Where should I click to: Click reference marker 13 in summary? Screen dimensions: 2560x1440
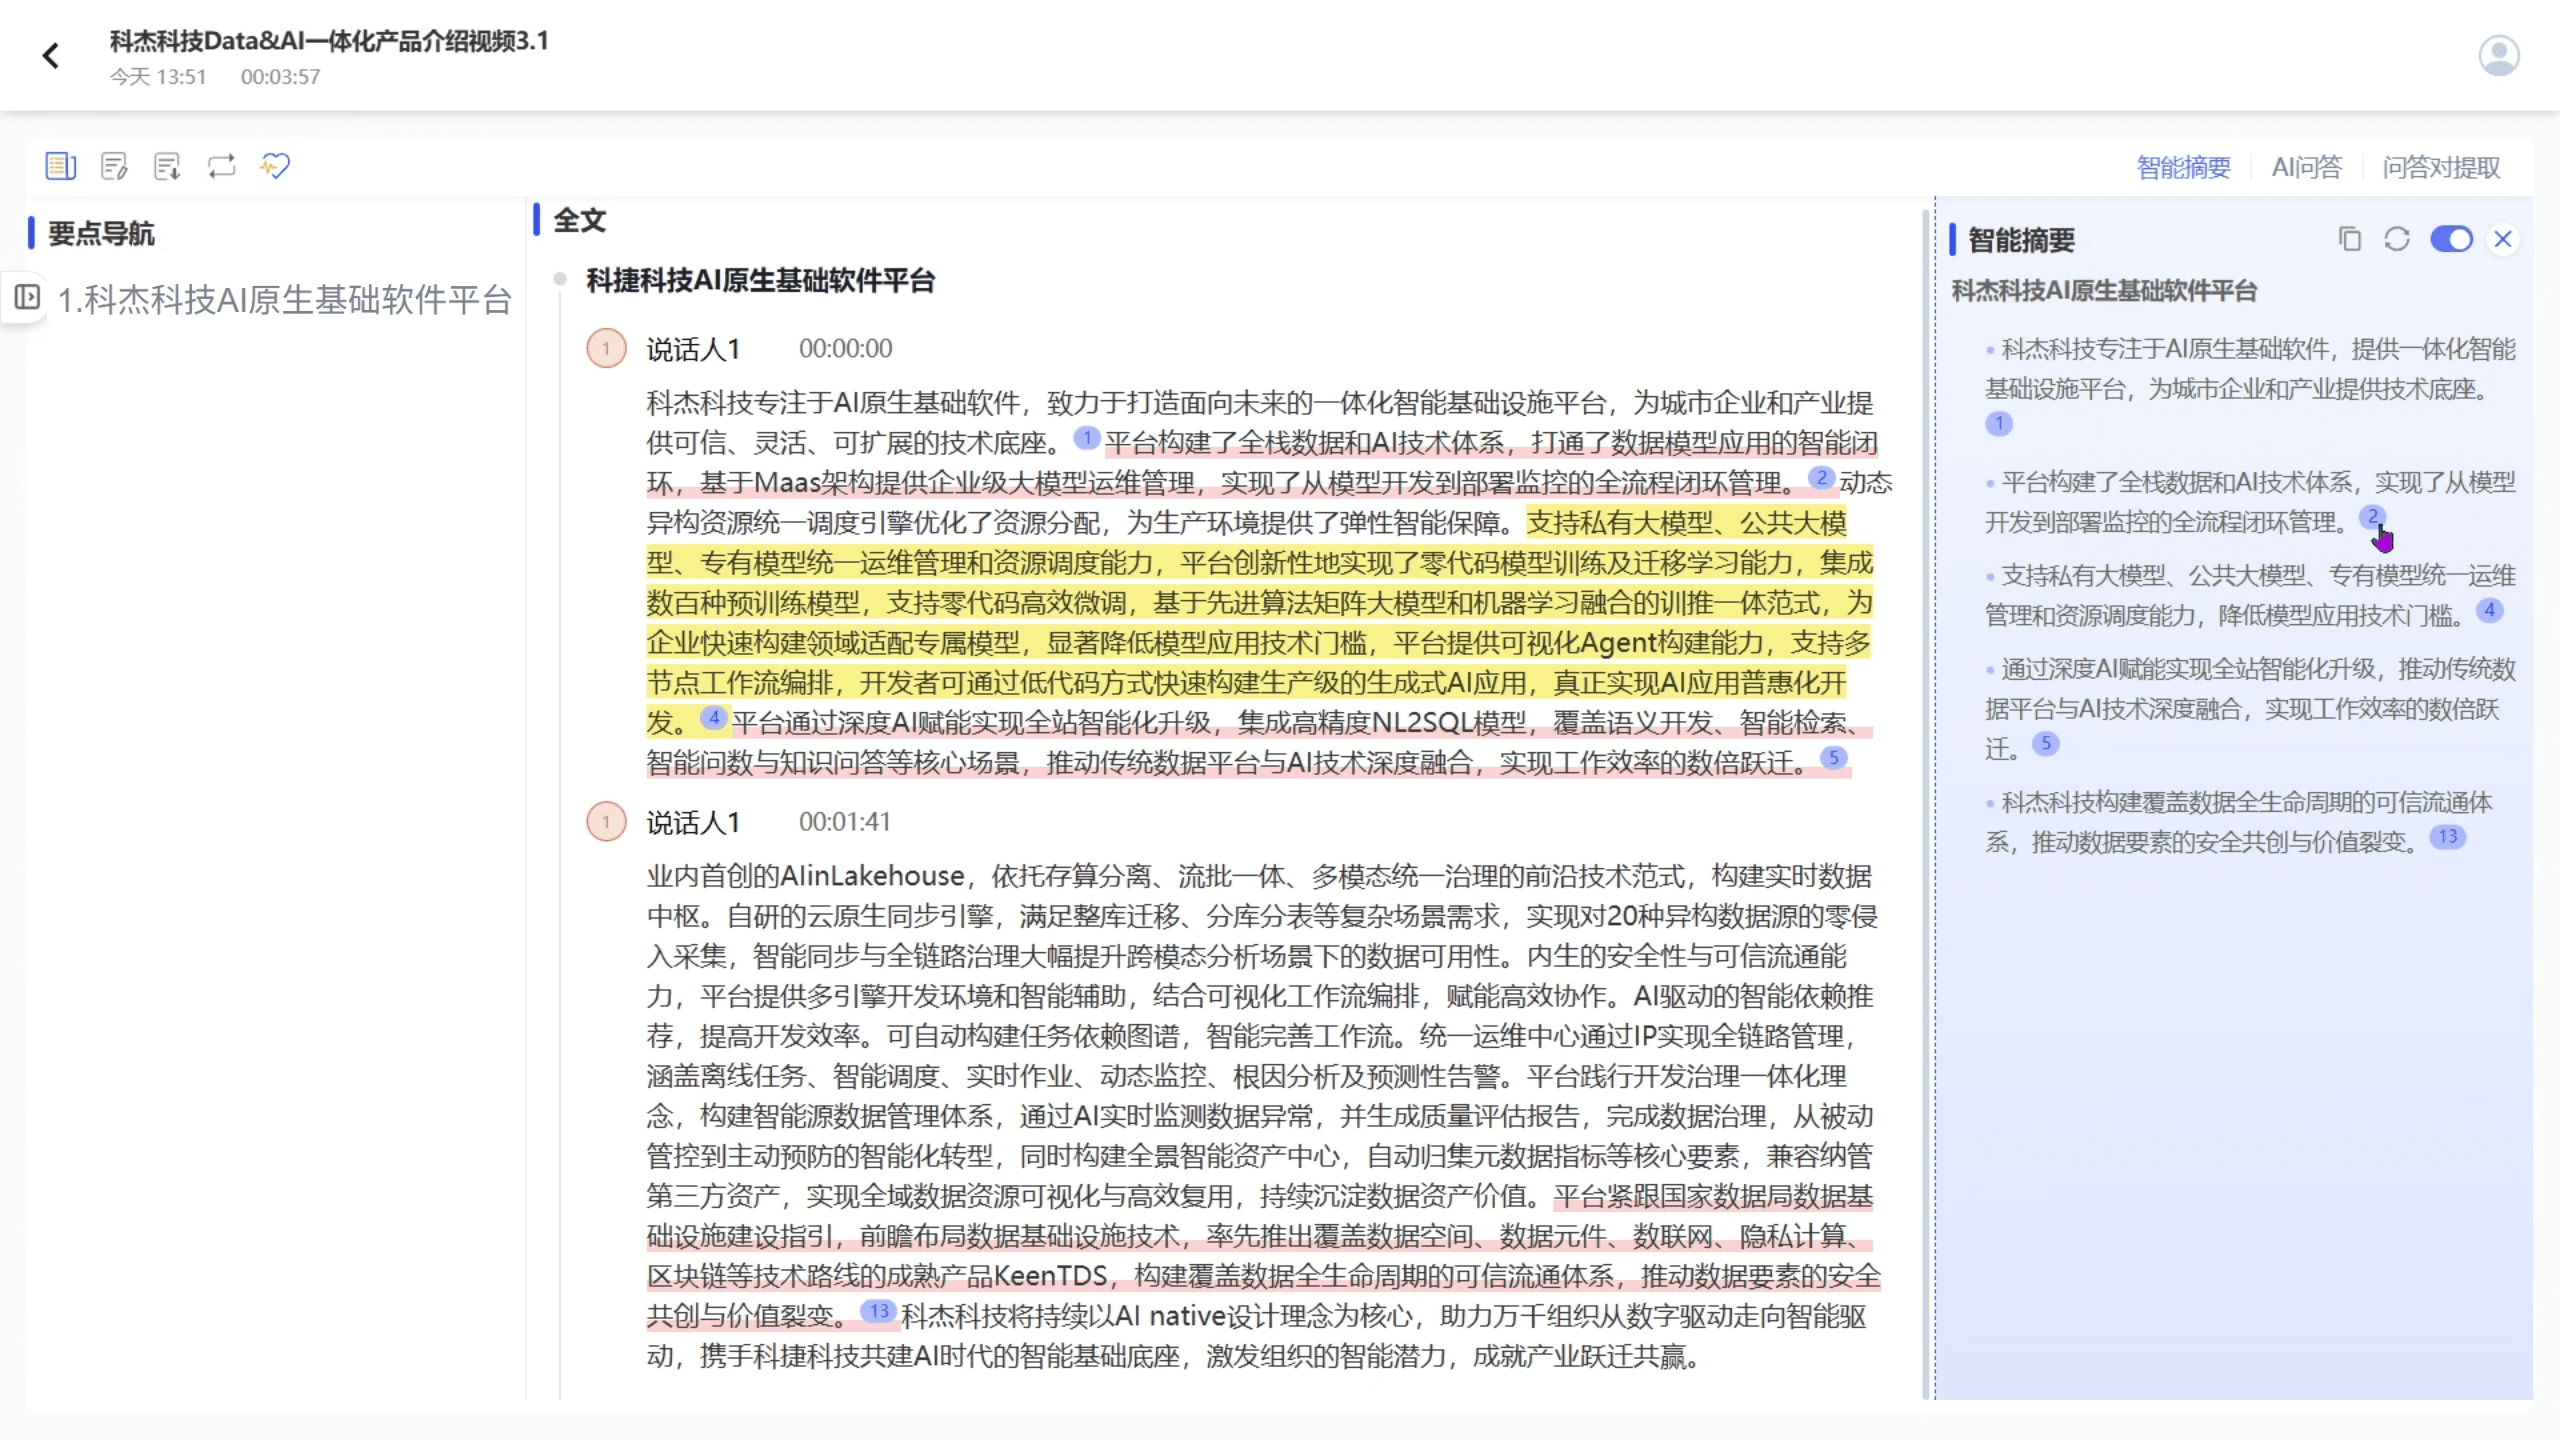[x=2447, y=837]
